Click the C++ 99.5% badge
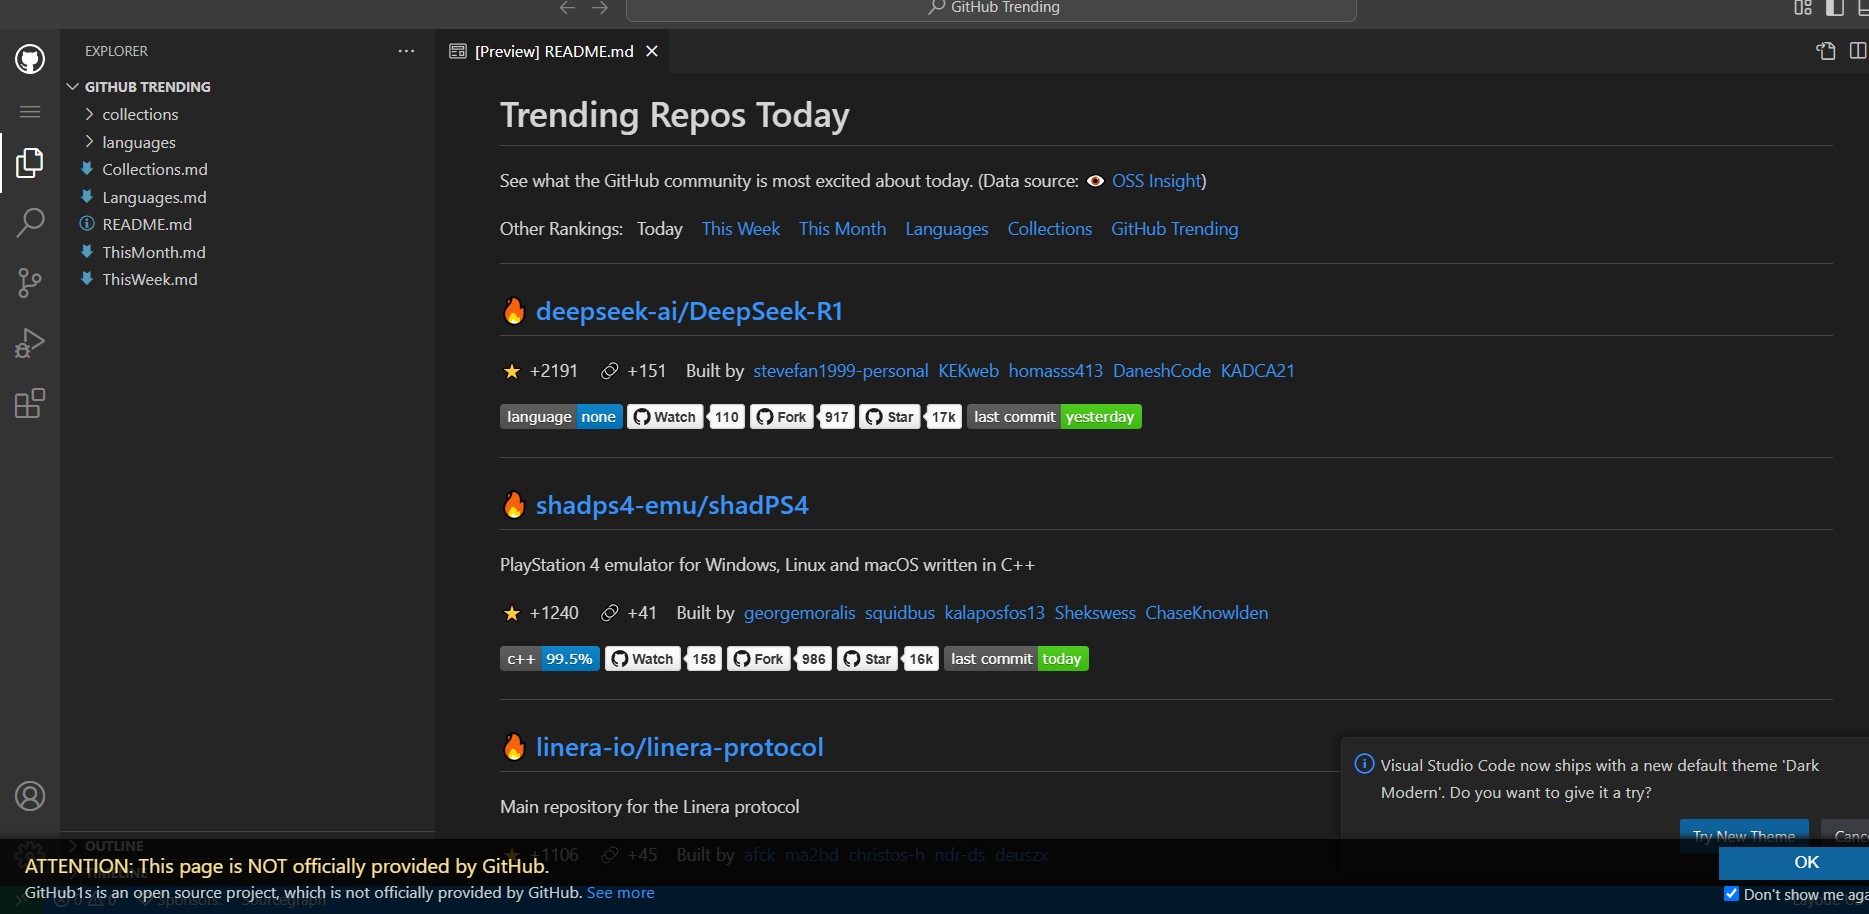 click(550, 659)
